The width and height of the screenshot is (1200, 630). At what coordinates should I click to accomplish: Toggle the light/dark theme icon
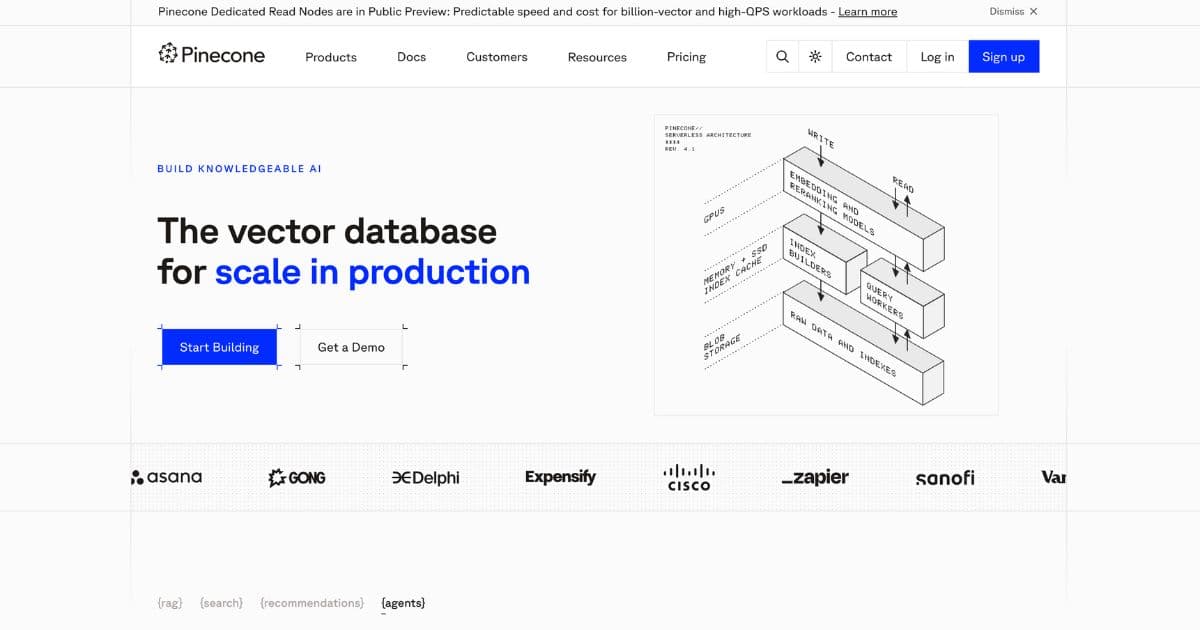coord(815,57)
